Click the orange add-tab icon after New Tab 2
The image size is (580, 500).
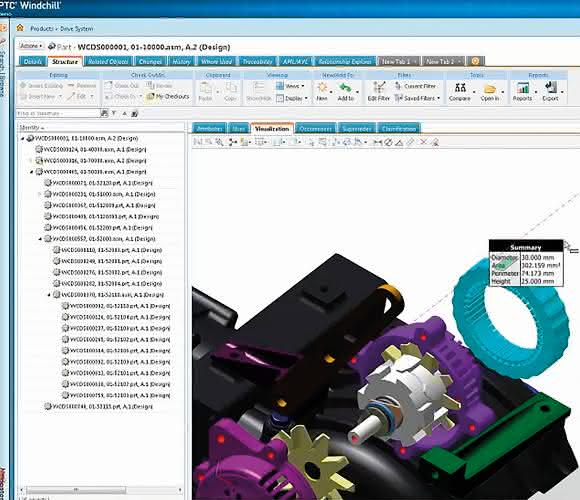(x=475, y=61)
